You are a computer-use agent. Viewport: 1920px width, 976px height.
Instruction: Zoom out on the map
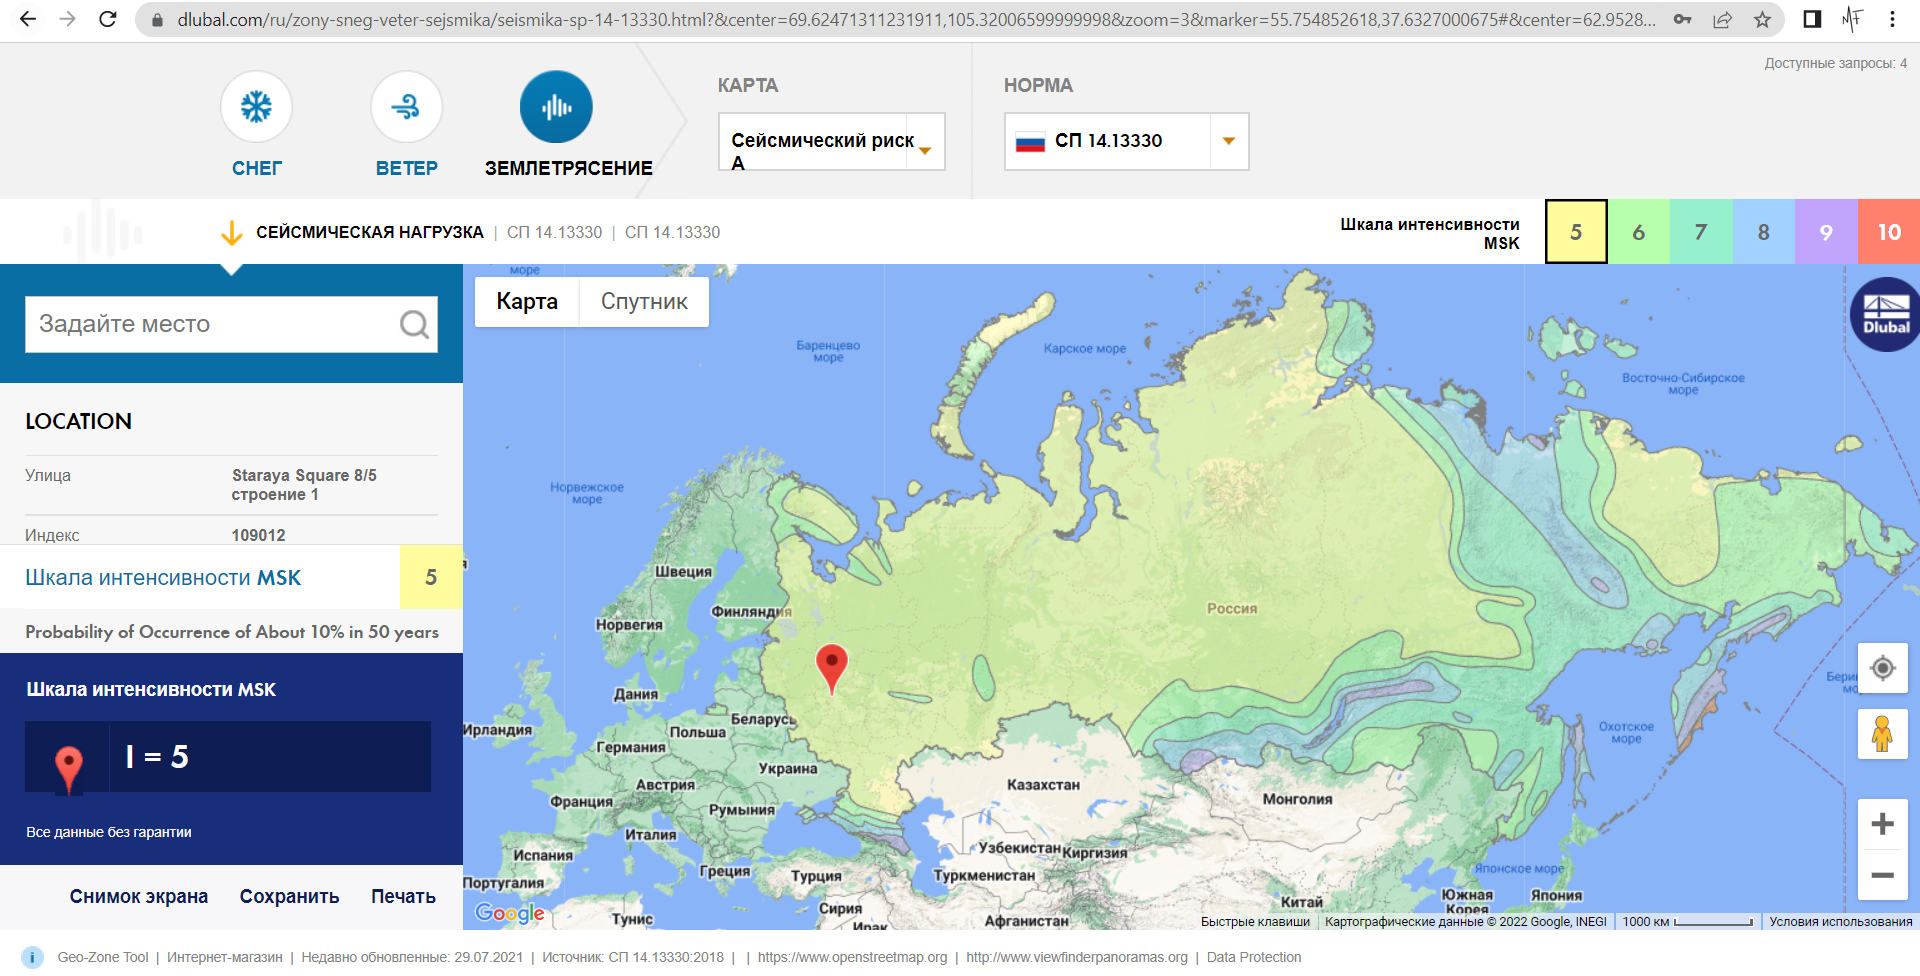(x=1883, y=875)
